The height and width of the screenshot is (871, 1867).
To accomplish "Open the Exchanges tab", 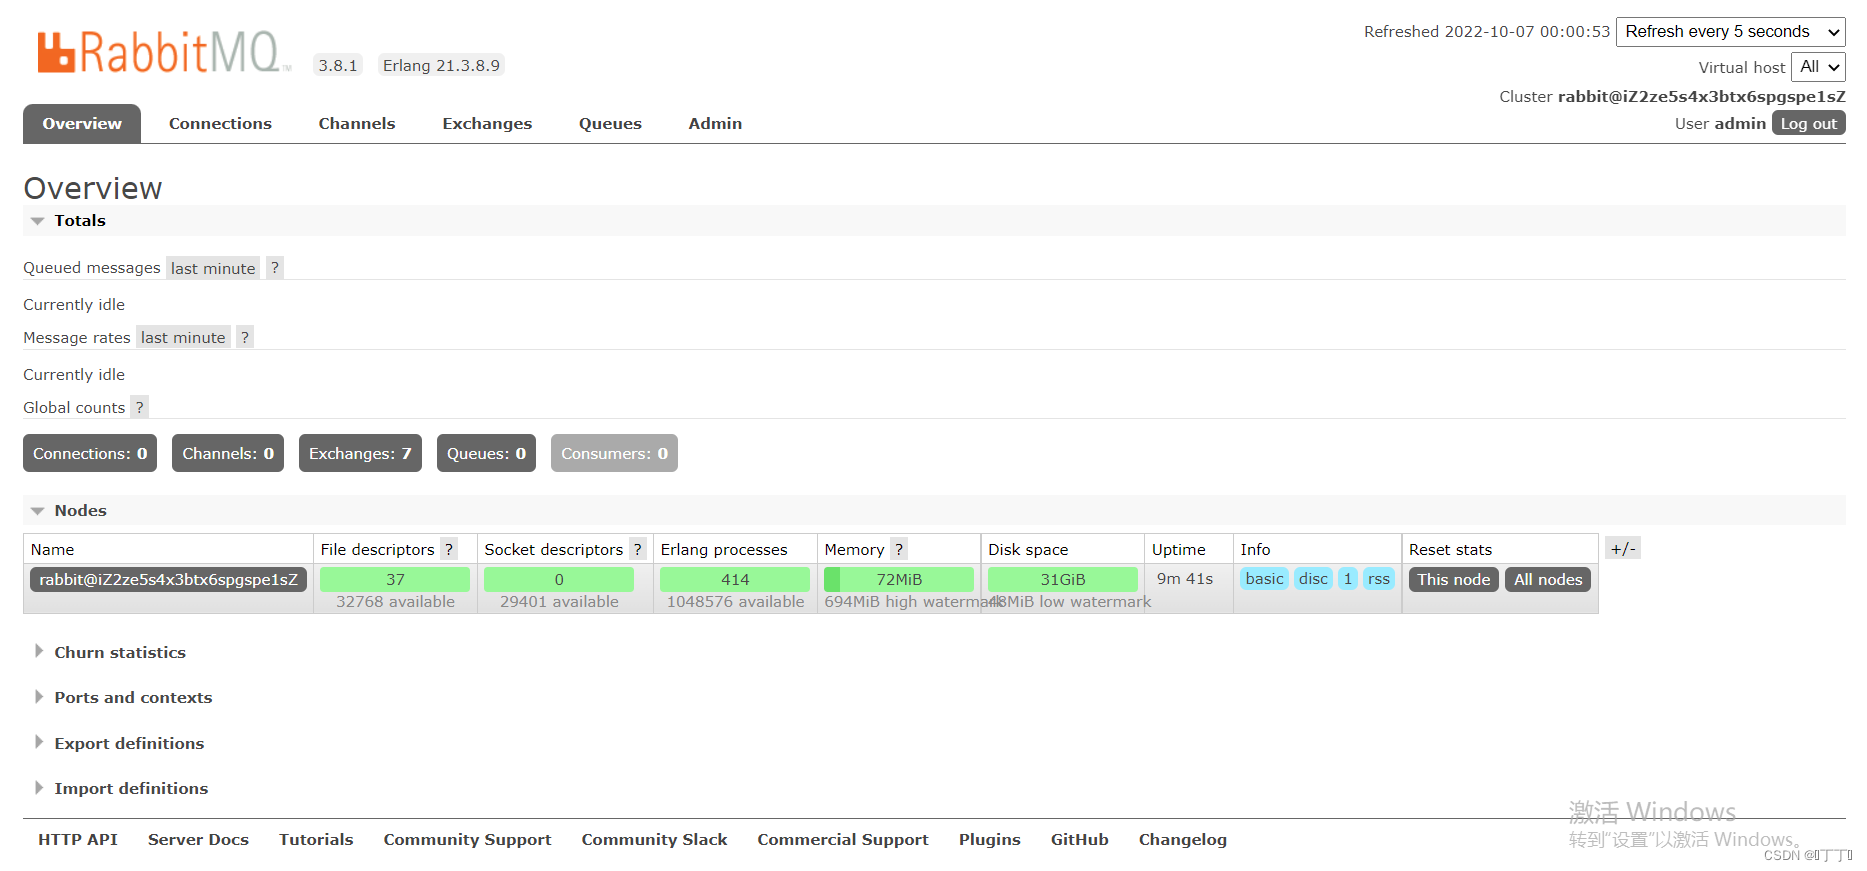I will click(x=487, y=124).
